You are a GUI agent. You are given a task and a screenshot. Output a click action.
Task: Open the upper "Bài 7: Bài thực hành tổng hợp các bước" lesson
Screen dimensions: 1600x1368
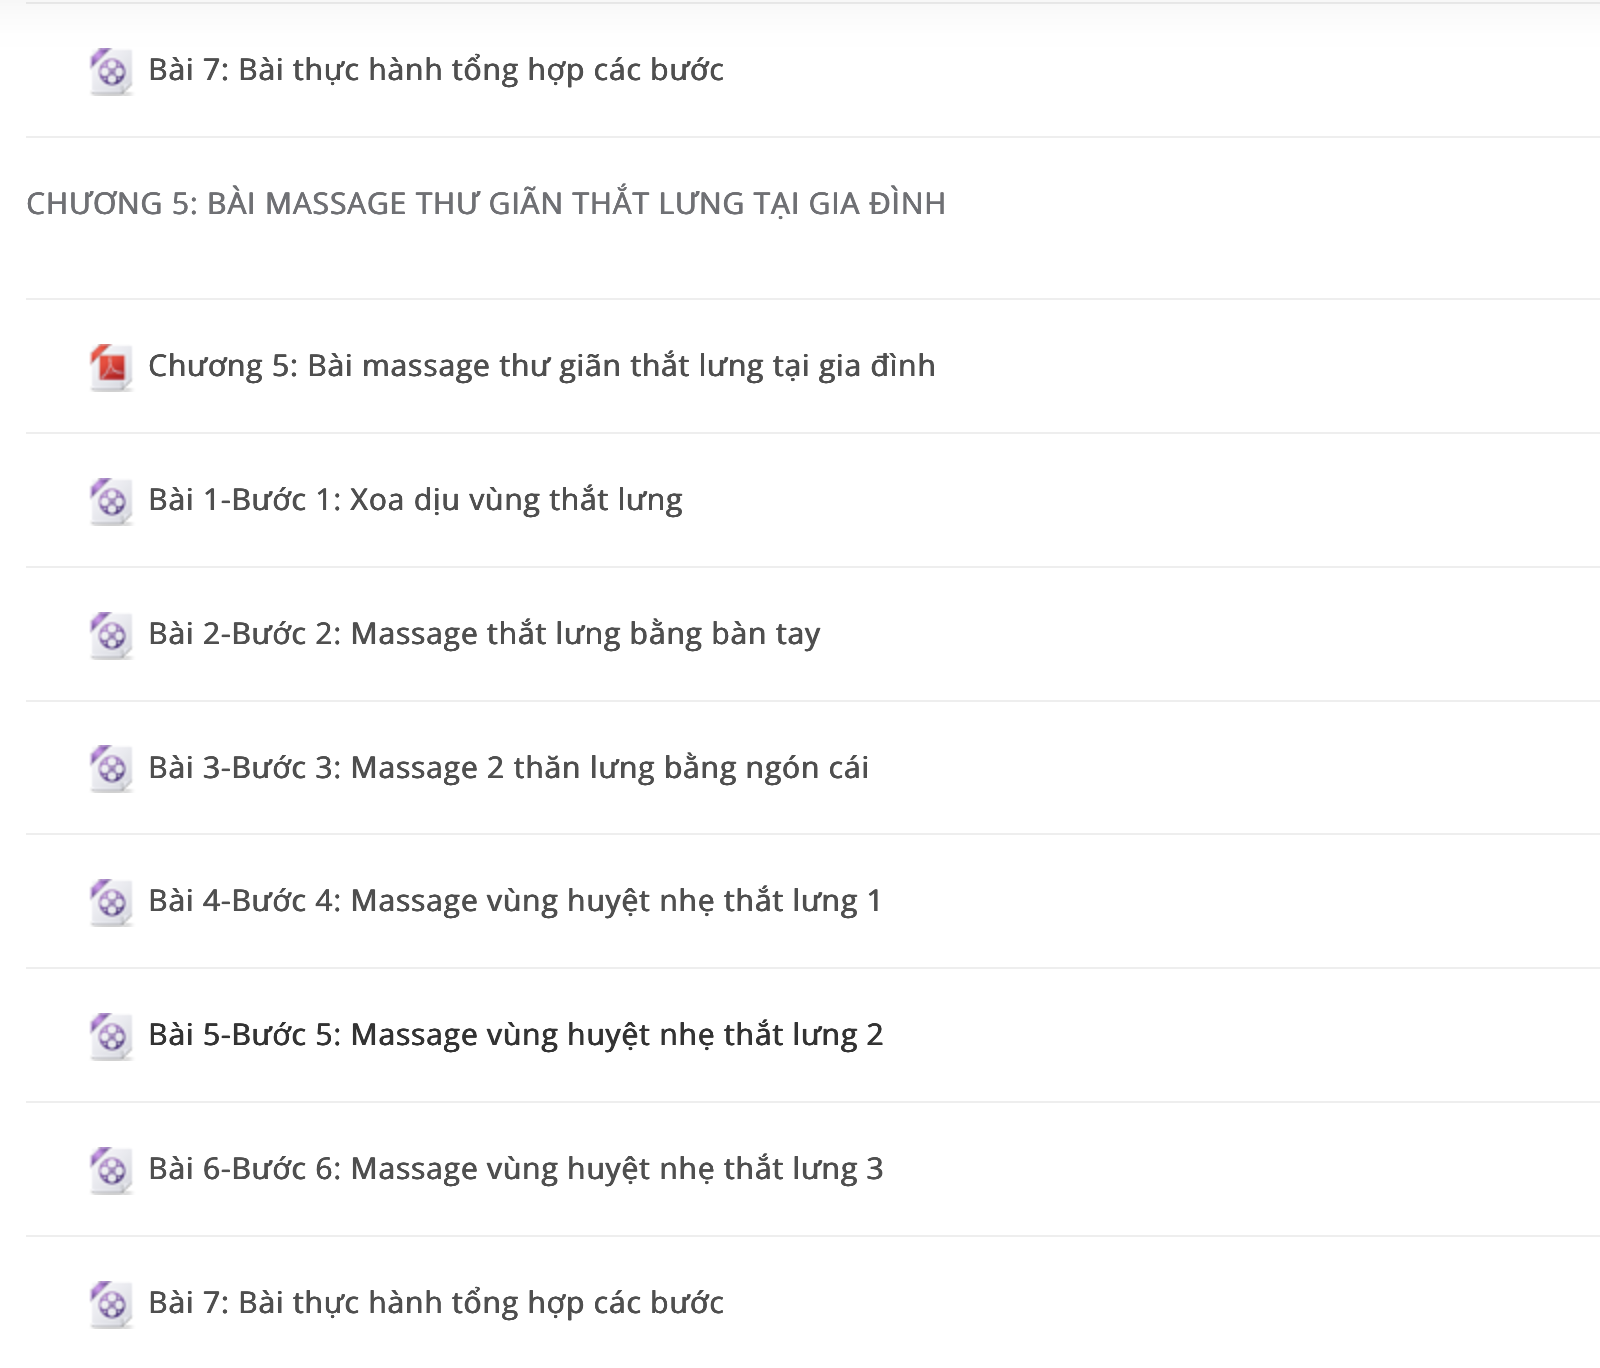pos(436,70)
